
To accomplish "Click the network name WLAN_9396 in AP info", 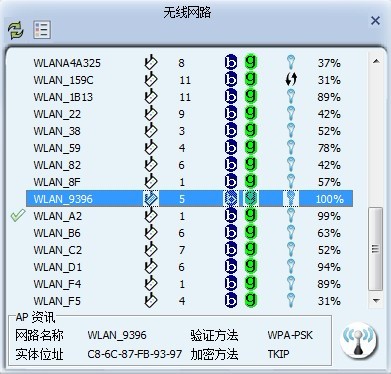I will click(x=117, y=335).
